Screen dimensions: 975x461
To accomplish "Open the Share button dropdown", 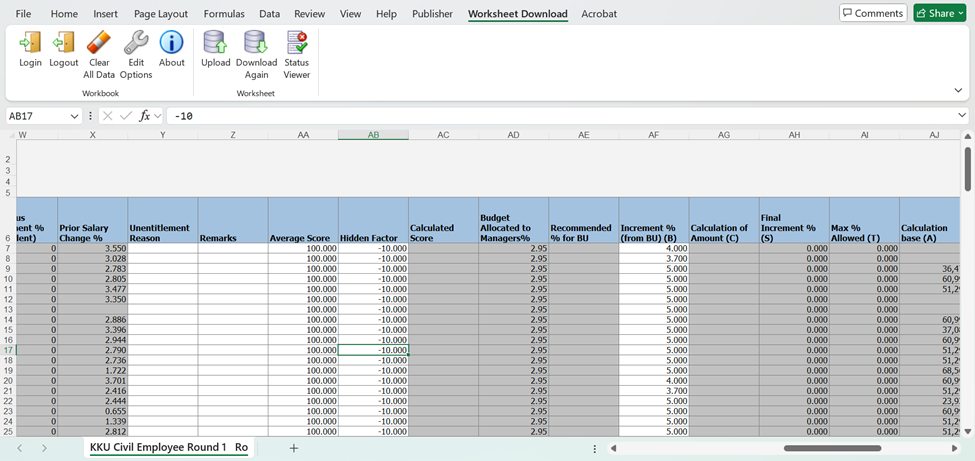I will [960, 13].
